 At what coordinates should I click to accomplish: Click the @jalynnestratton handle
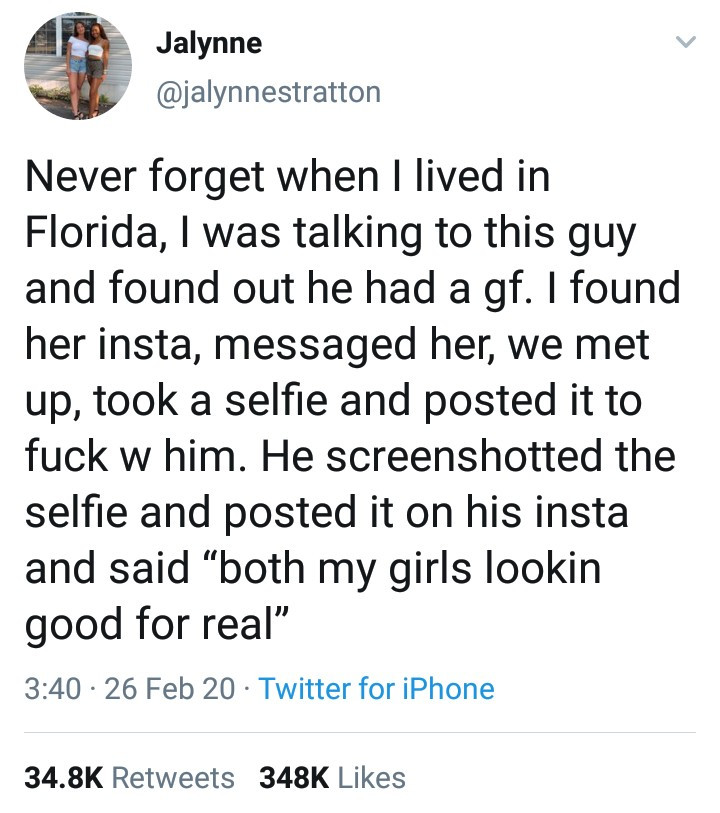click(268, 92)
